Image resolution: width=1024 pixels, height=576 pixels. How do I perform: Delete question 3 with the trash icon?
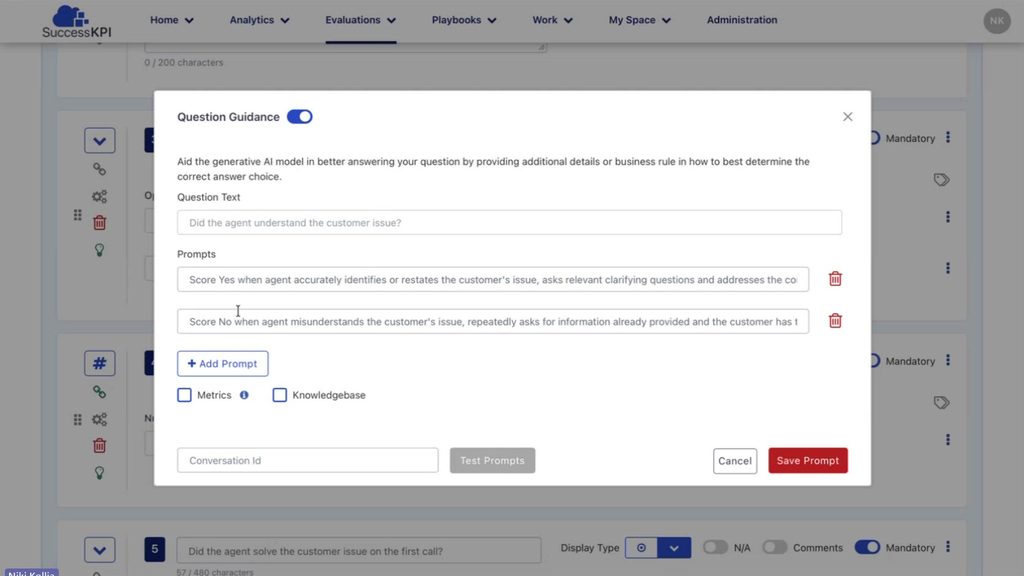pyautogui.click(x=99, y=223)
